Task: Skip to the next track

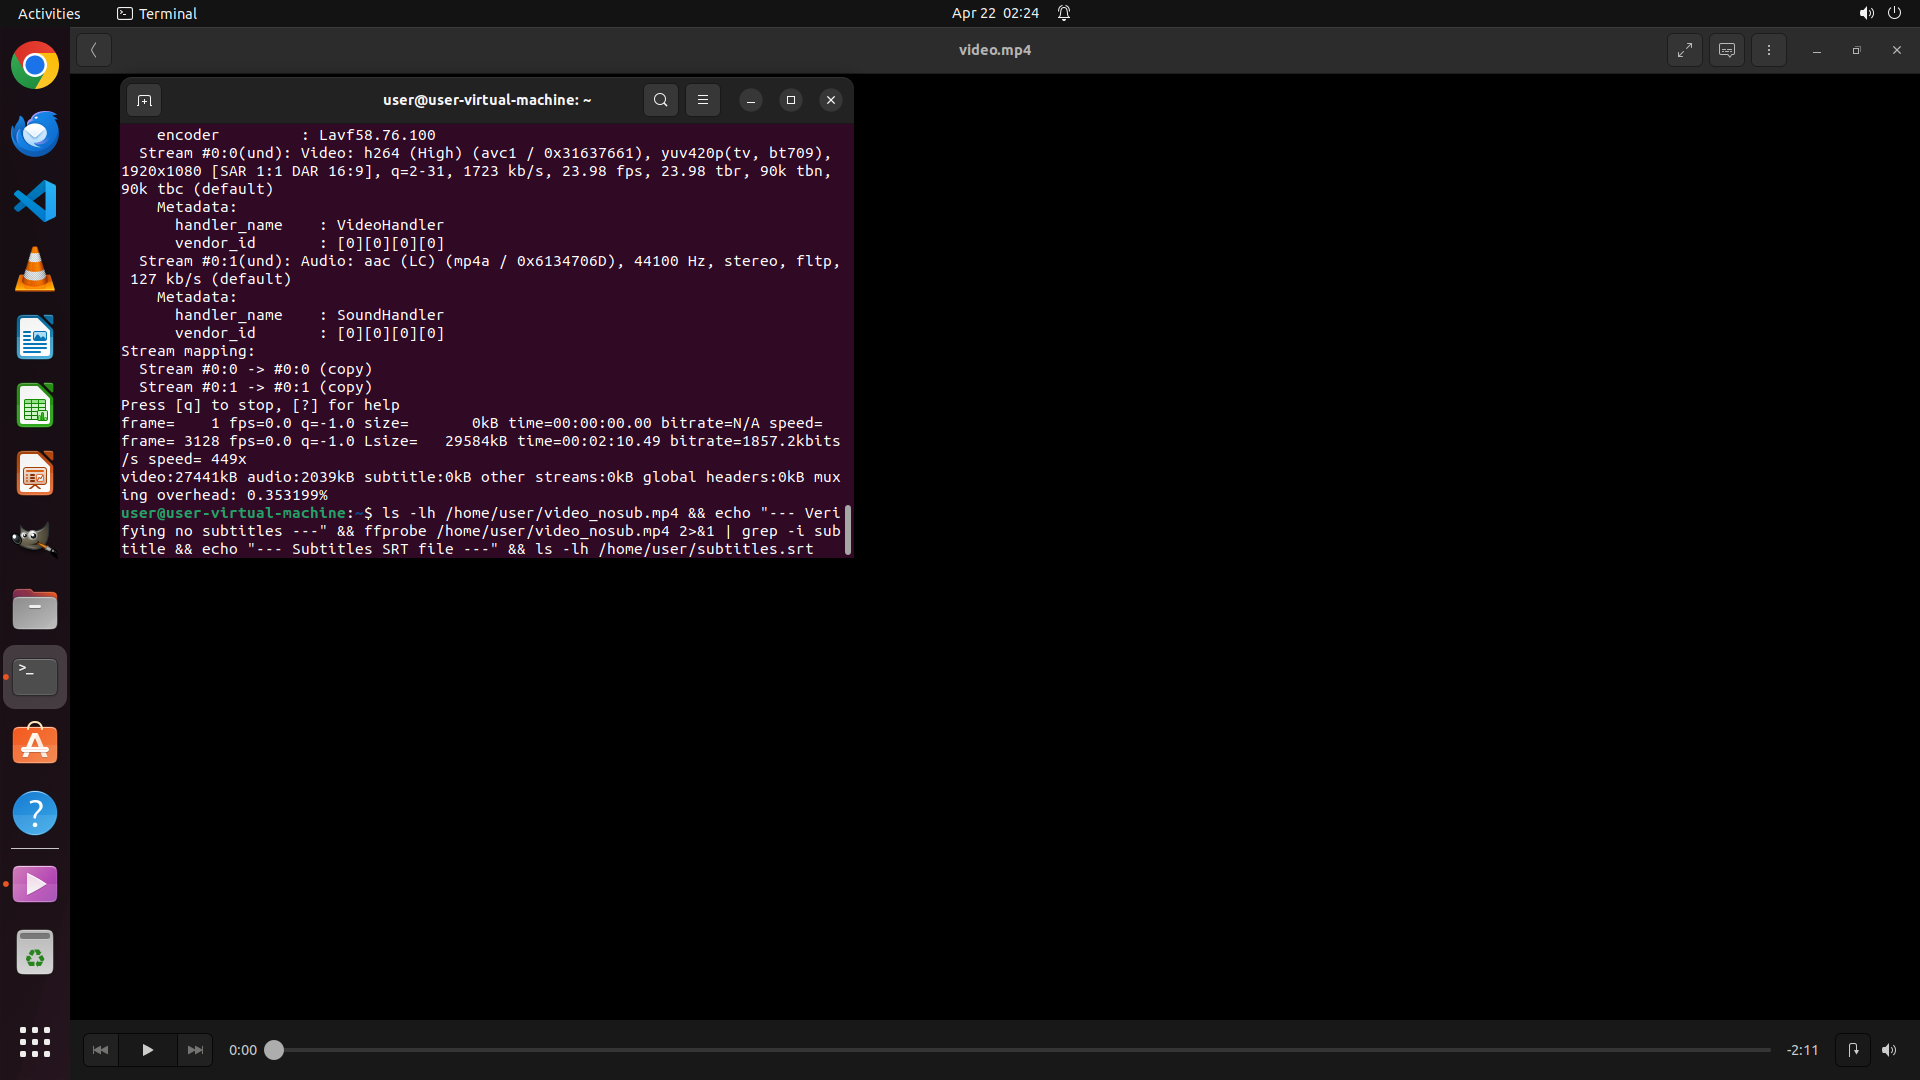Action: pyautogui.click(x=195, y=1050)
